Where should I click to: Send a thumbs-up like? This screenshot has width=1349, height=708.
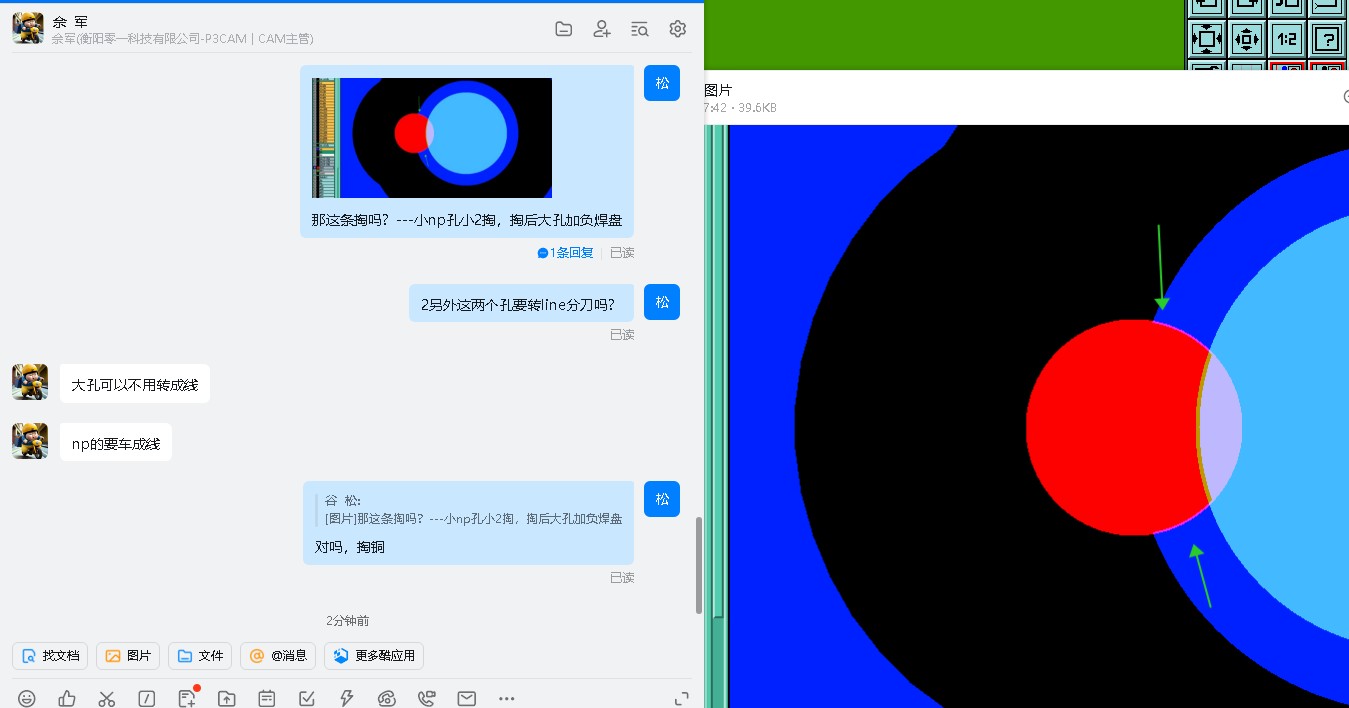67,698
